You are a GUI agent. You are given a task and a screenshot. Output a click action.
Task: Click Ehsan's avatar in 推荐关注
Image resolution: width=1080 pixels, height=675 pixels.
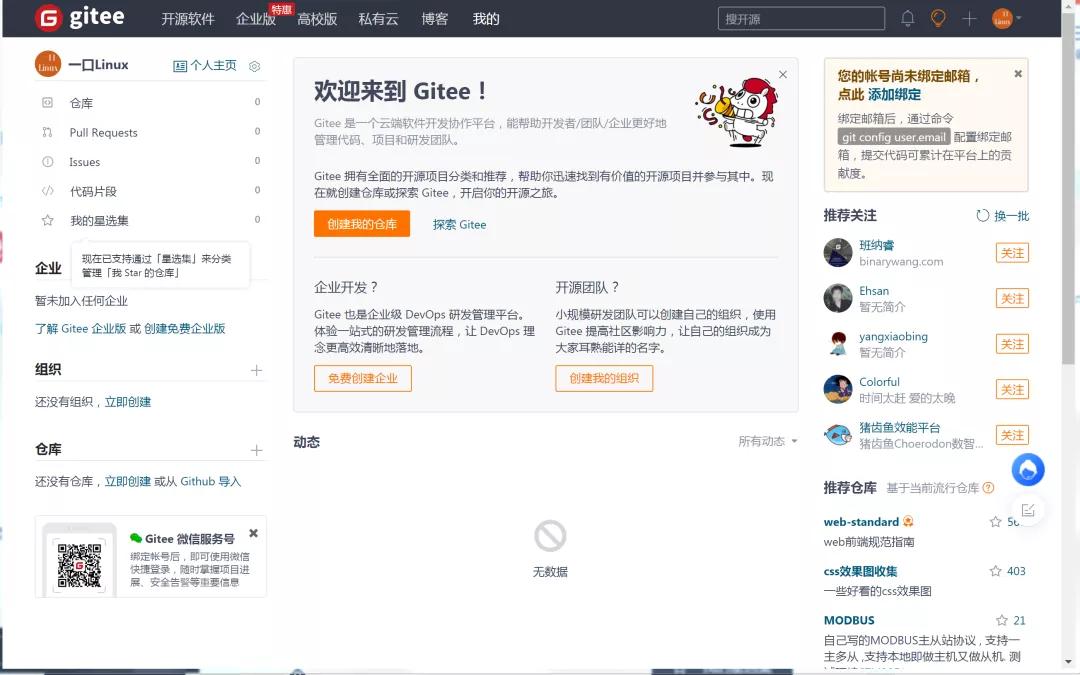coord(838,298)
